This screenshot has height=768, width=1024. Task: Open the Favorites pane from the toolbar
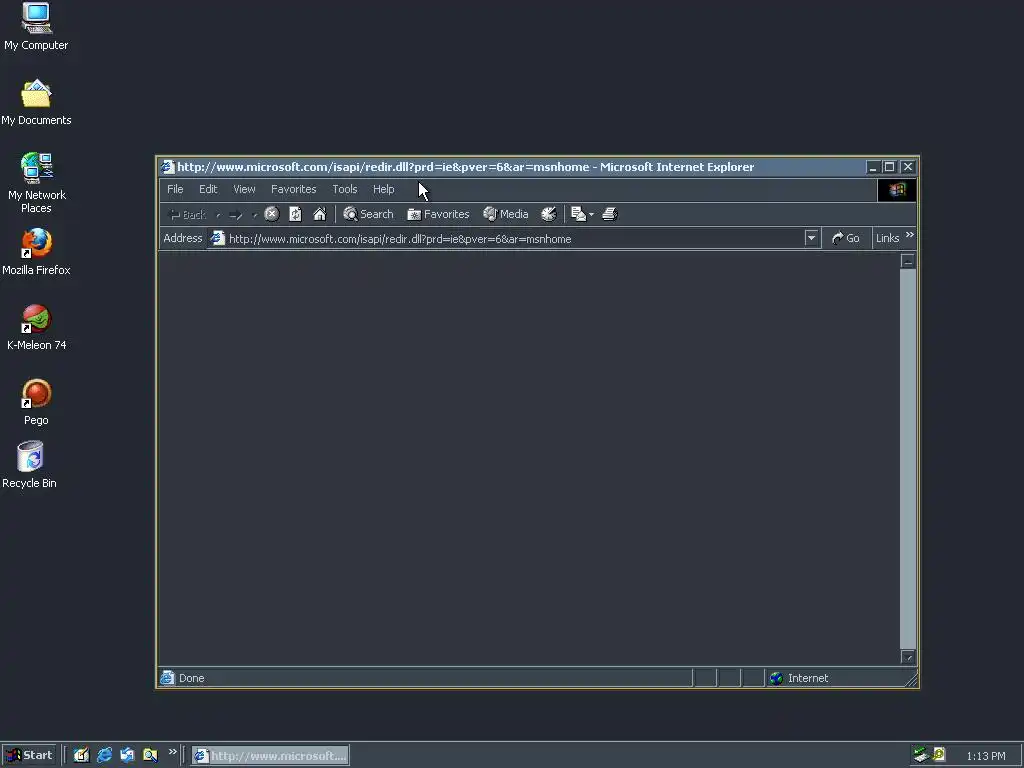point(438,214)
